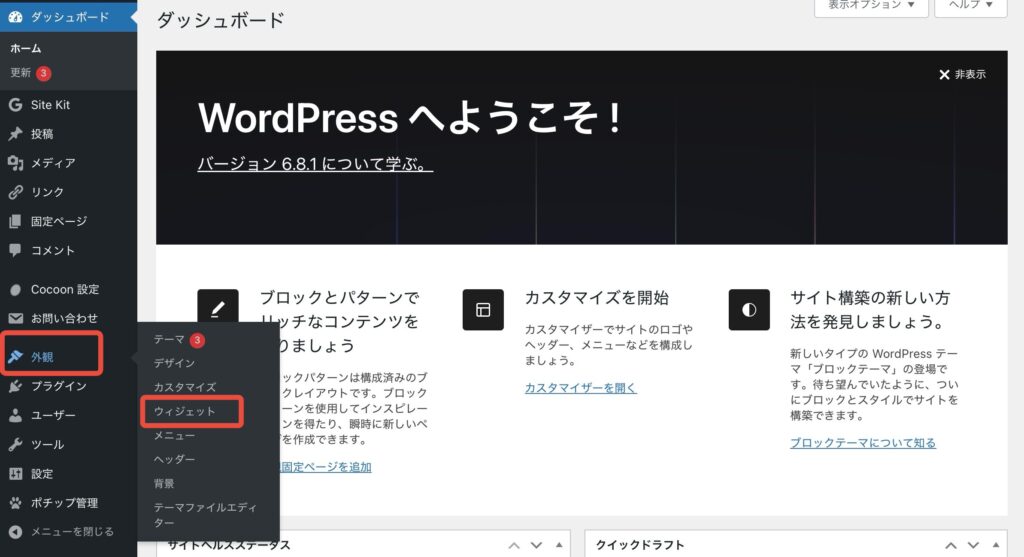
Task: Click the Plugins plug icon
Action: tap(15, 386)
